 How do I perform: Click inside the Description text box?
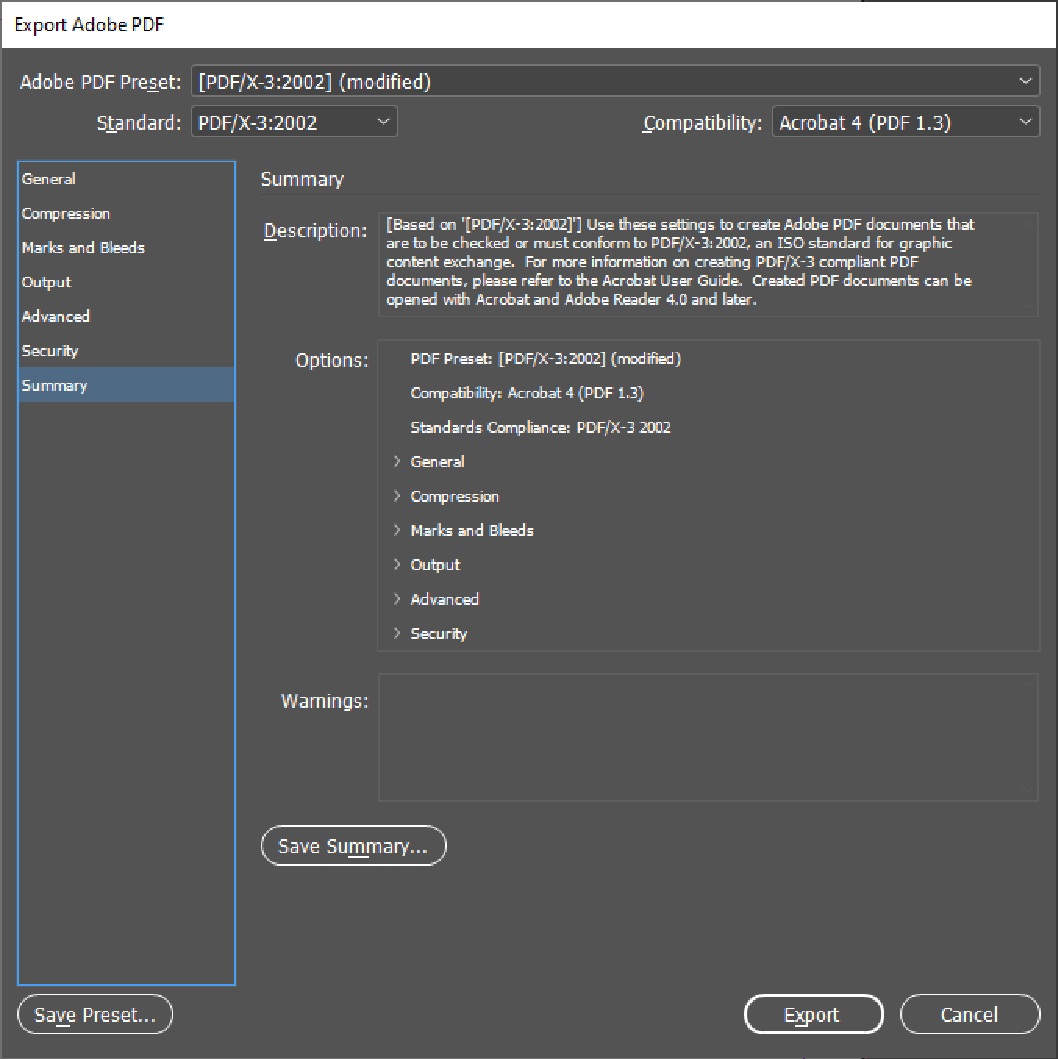707,264
